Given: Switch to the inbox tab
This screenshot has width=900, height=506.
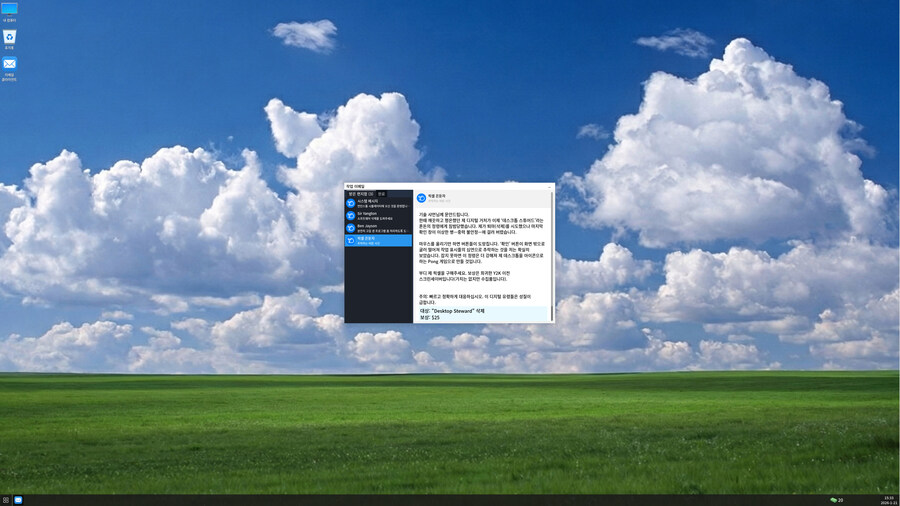Looking at the screenshot, I should pyautogui.click(x=359, y=193).
